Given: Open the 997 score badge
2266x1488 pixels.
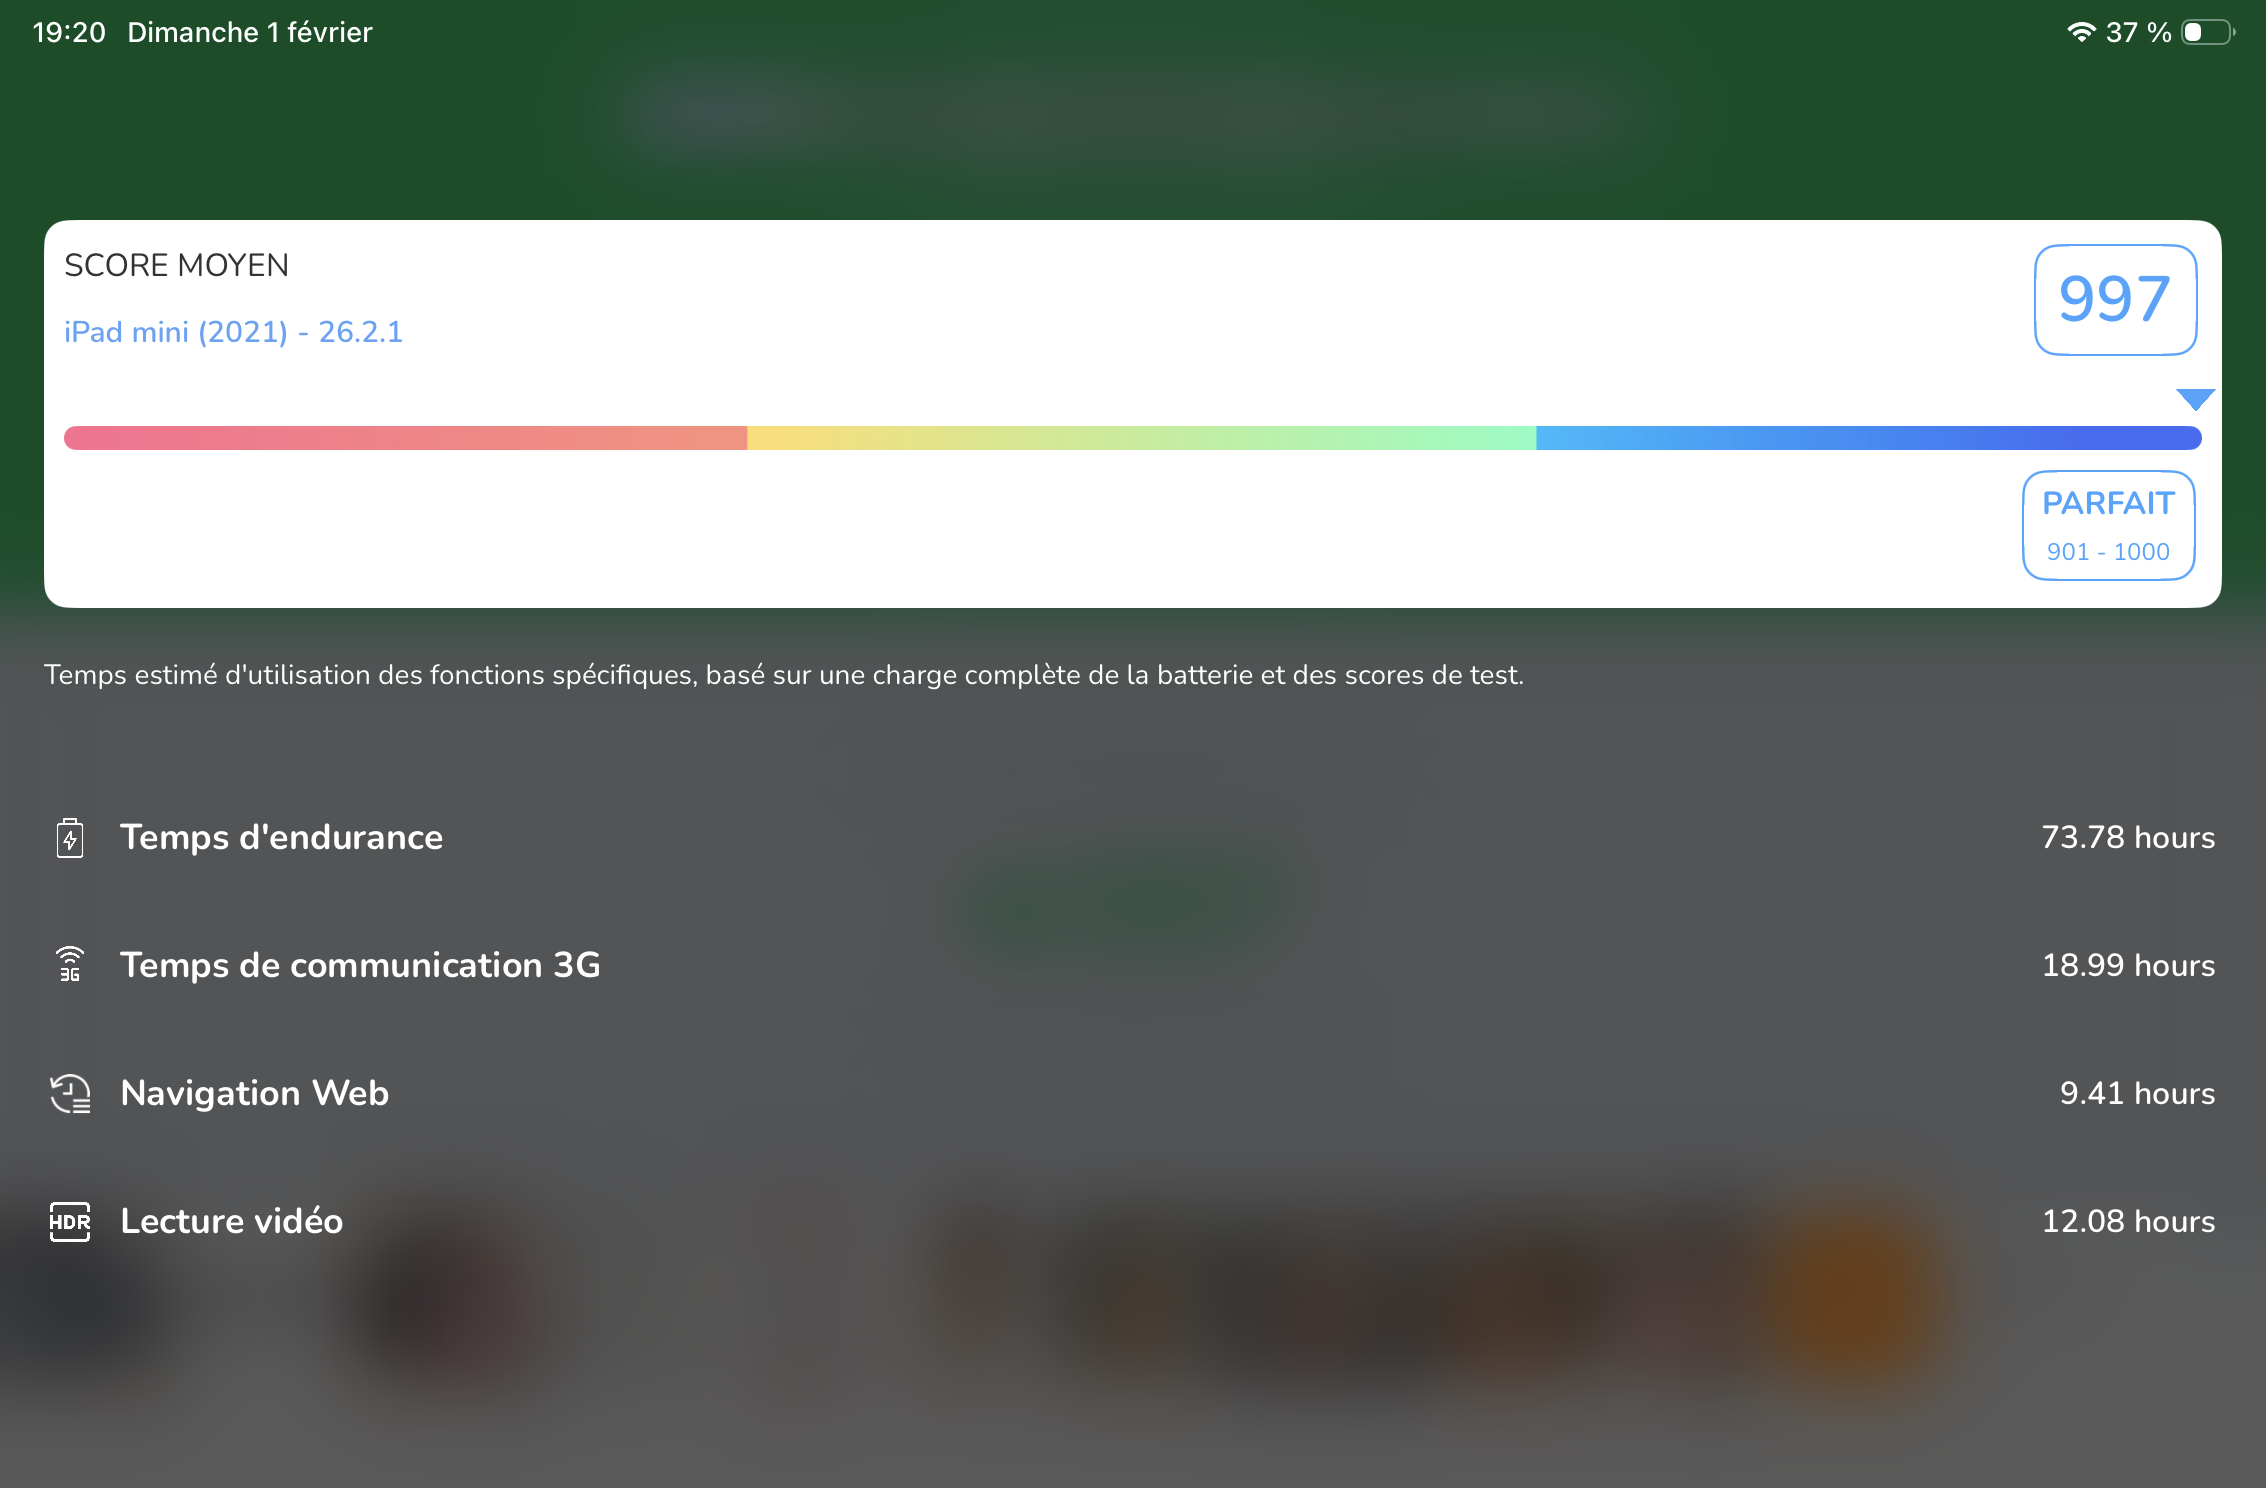Looking at the screenshot, I should pos(2115,299).
